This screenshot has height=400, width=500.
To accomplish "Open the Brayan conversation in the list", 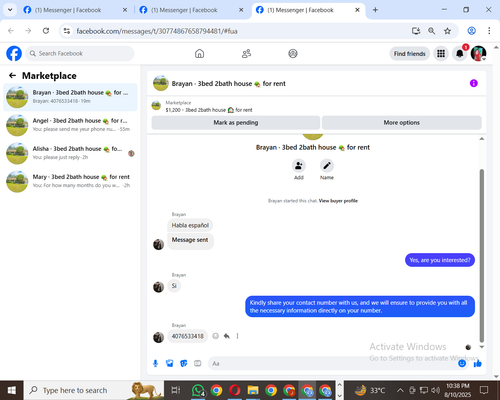I will click(x=70, y=97).
